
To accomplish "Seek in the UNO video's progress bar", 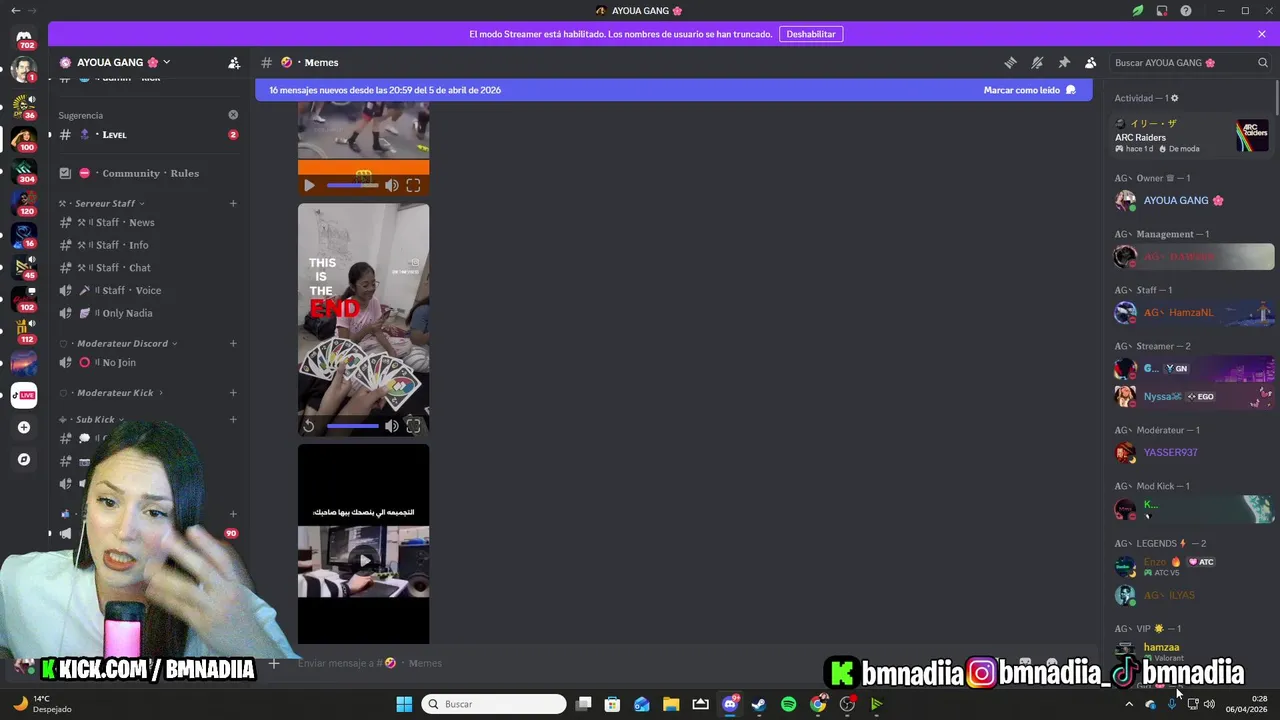I will [x=352, y=426].
